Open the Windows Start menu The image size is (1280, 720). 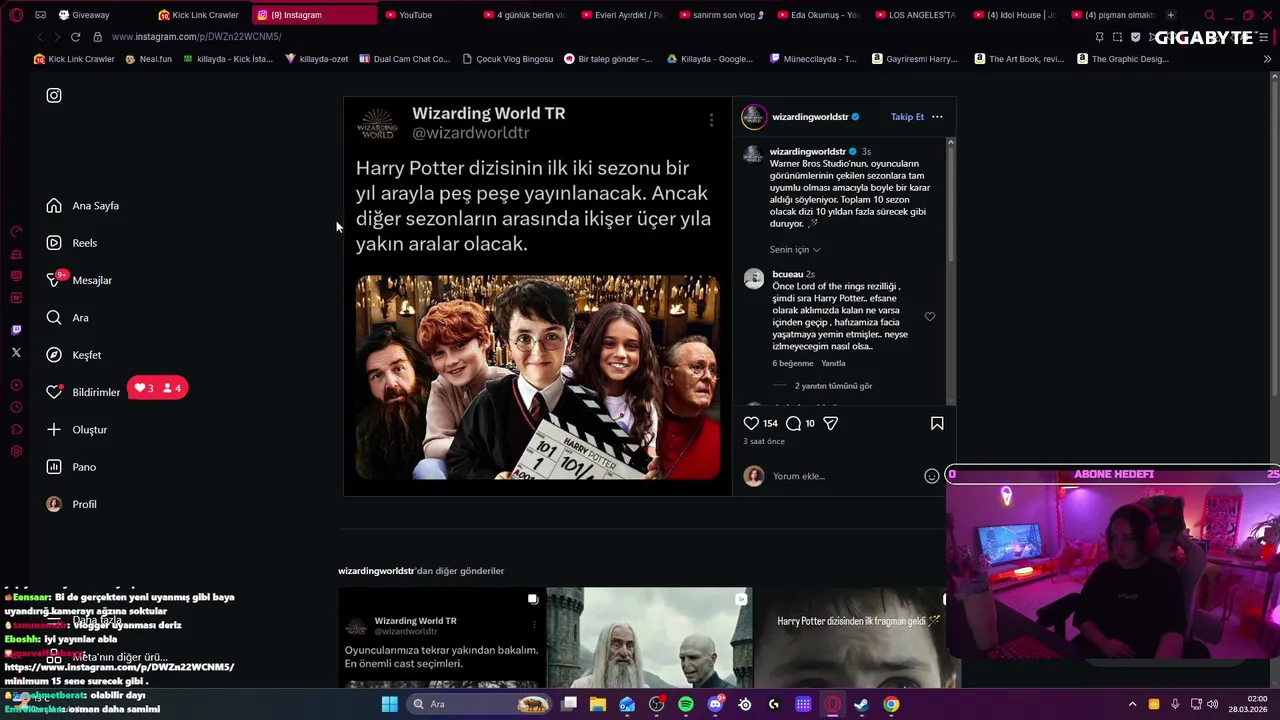point(389,704)
